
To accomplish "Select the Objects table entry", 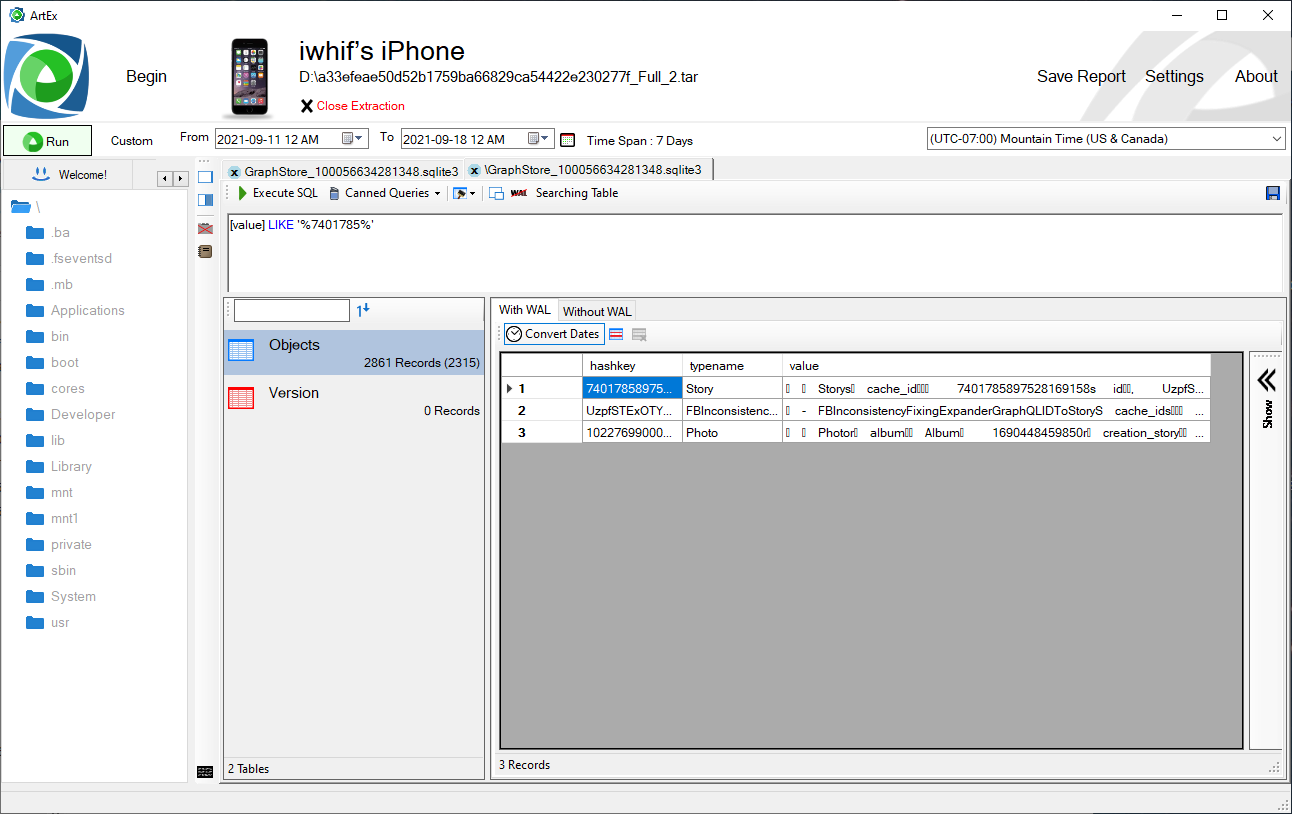I will (x=354, y=353).
